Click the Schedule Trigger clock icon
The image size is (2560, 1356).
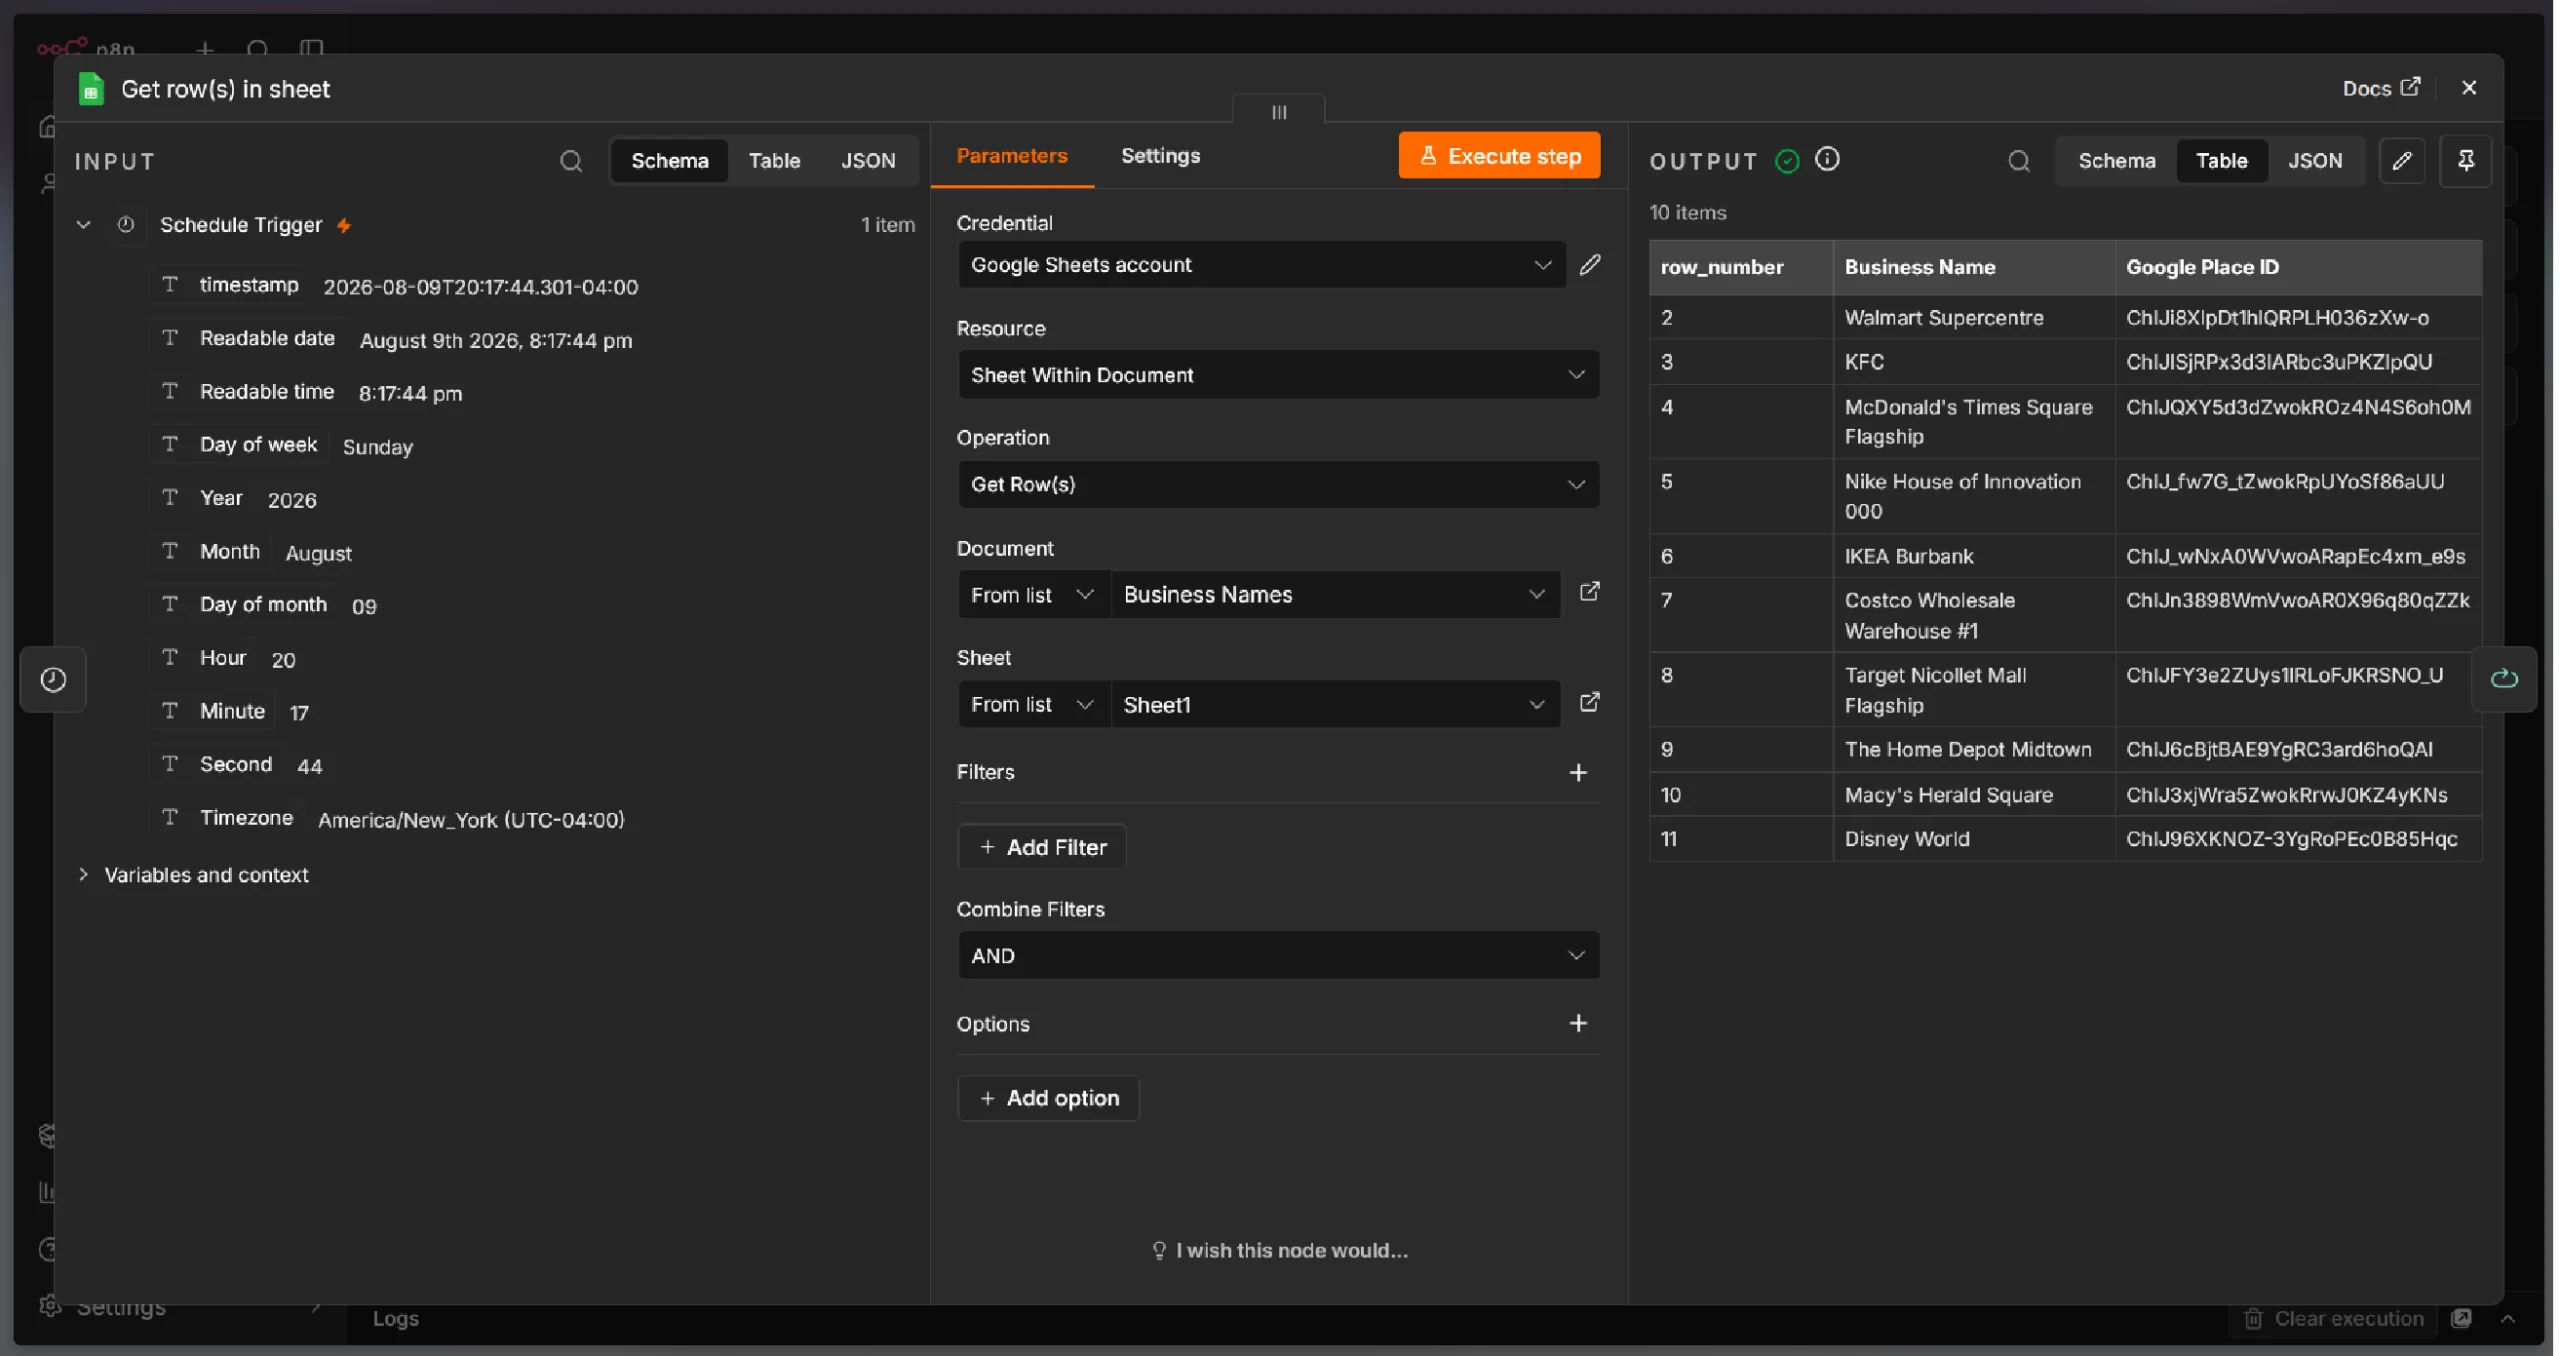point(125,225)
